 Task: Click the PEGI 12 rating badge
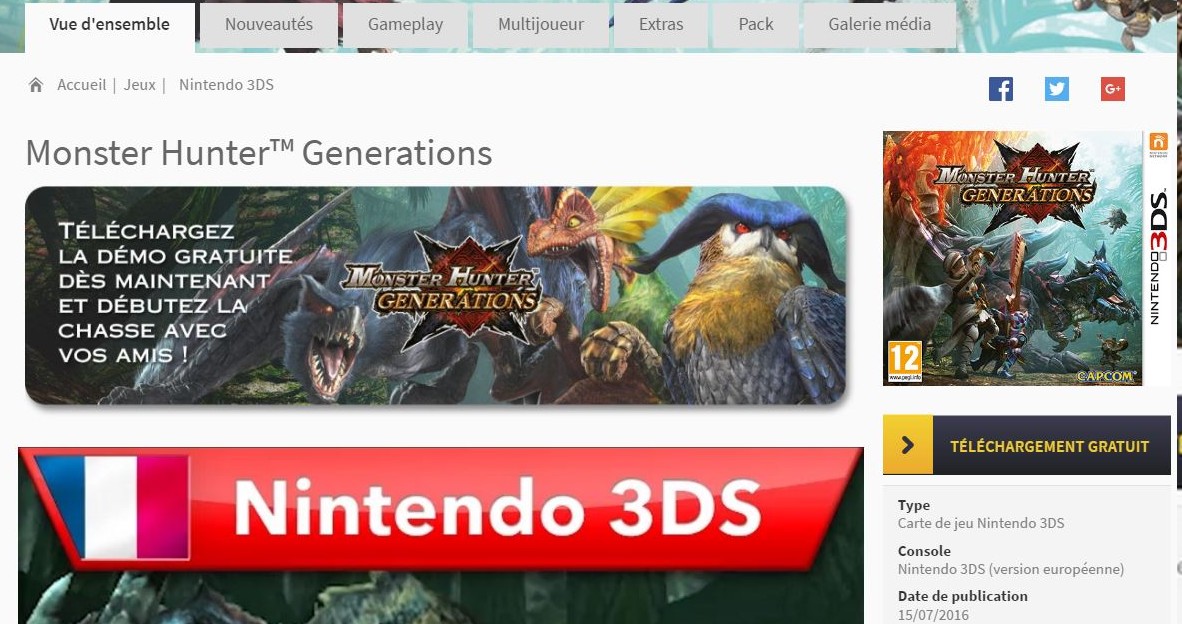(x=905, y=362)
